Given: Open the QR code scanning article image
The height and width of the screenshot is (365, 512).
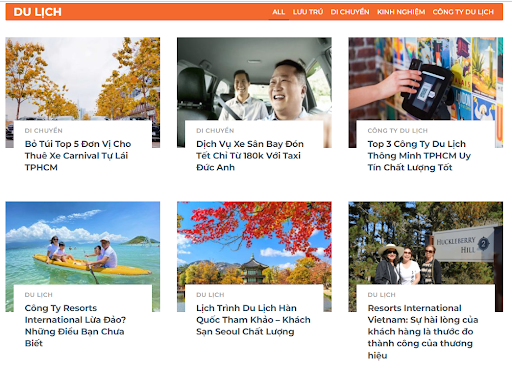Looking at the screenshot, I should [x=426, y=79].
